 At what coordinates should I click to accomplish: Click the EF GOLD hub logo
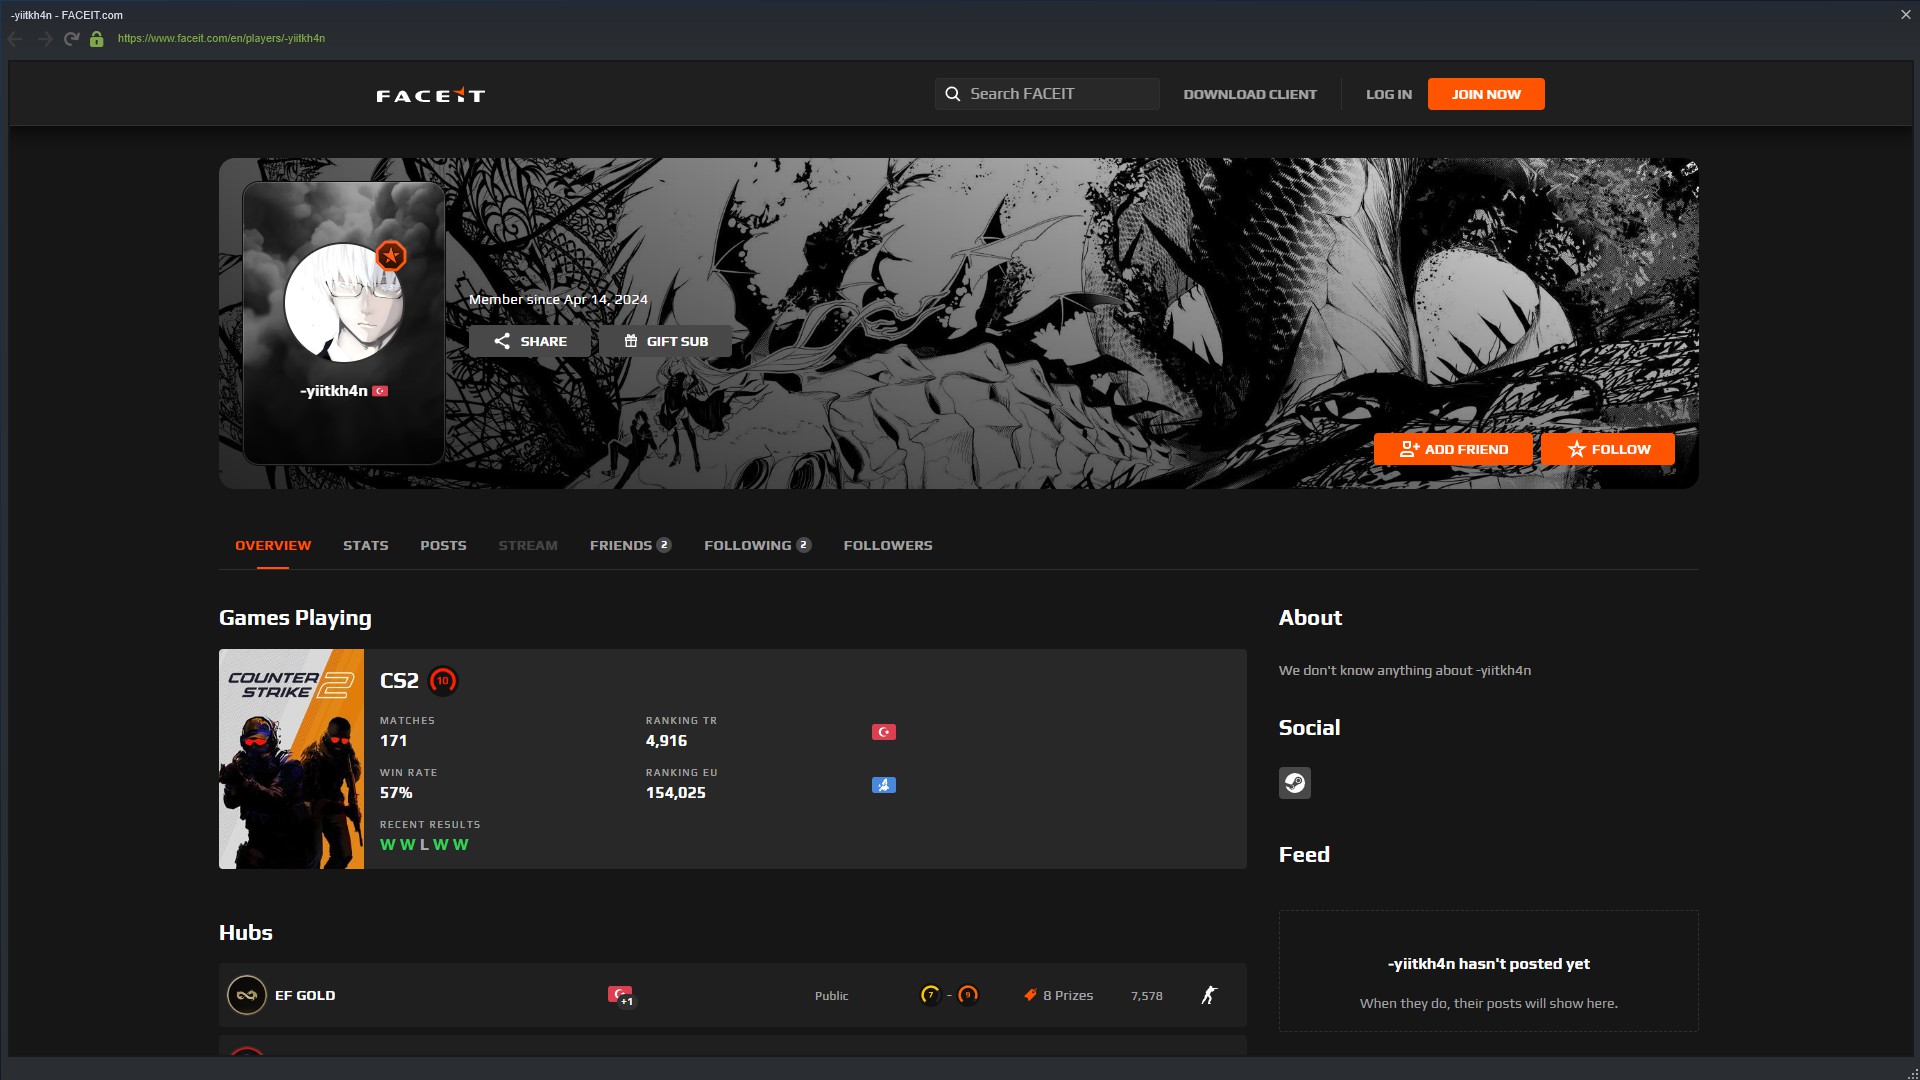[x=246, y=995]
